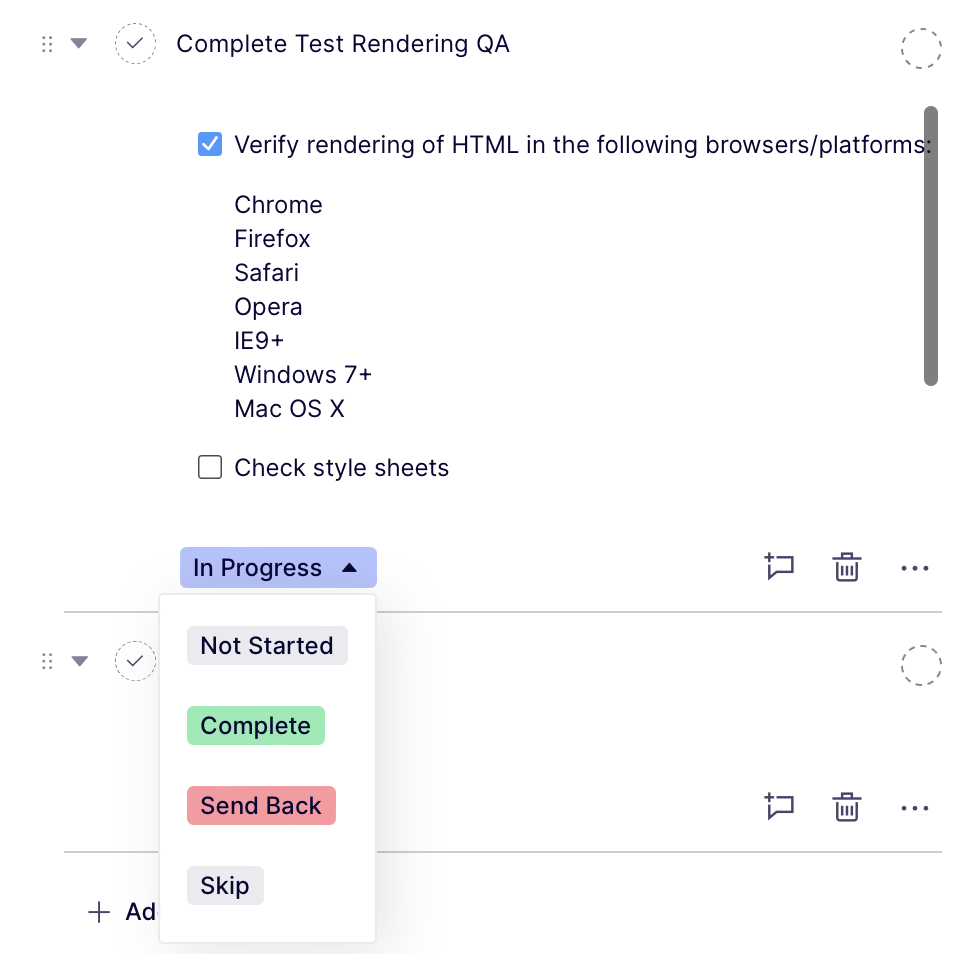Select the Skip status option

[225, 886]
